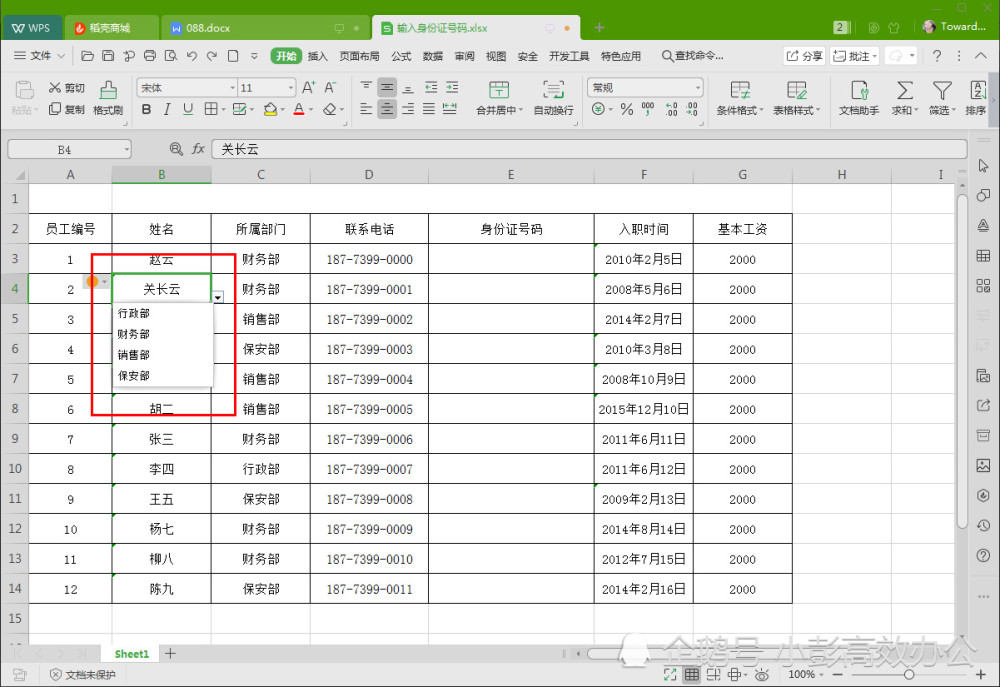Click the 批注 comment button

(x=855, y=56)
